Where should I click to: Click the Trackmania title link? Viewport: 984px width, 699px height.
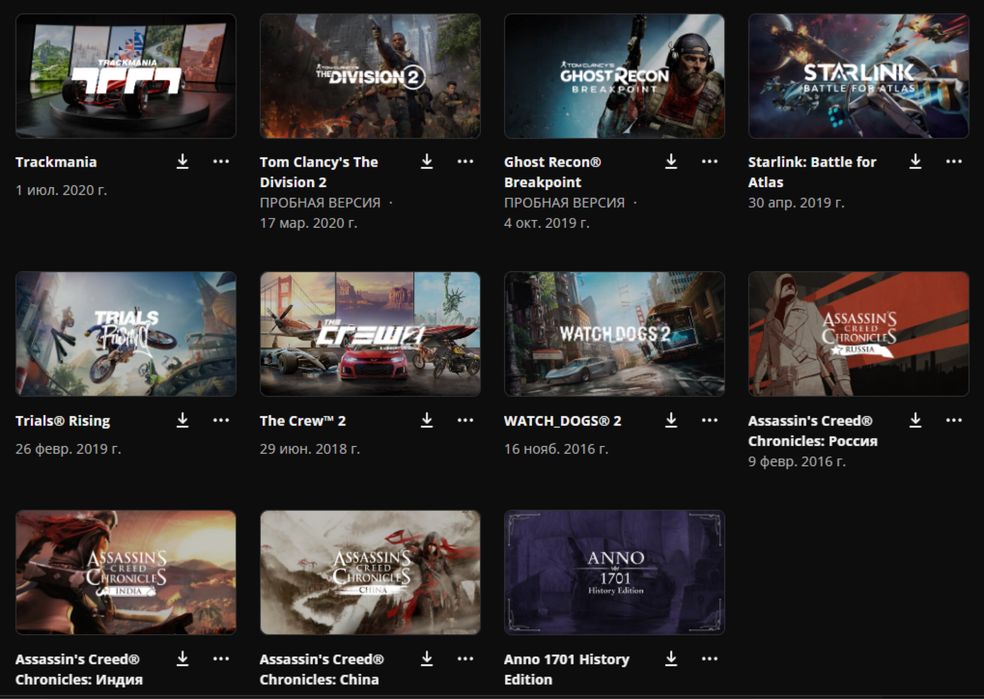[56, 162]
